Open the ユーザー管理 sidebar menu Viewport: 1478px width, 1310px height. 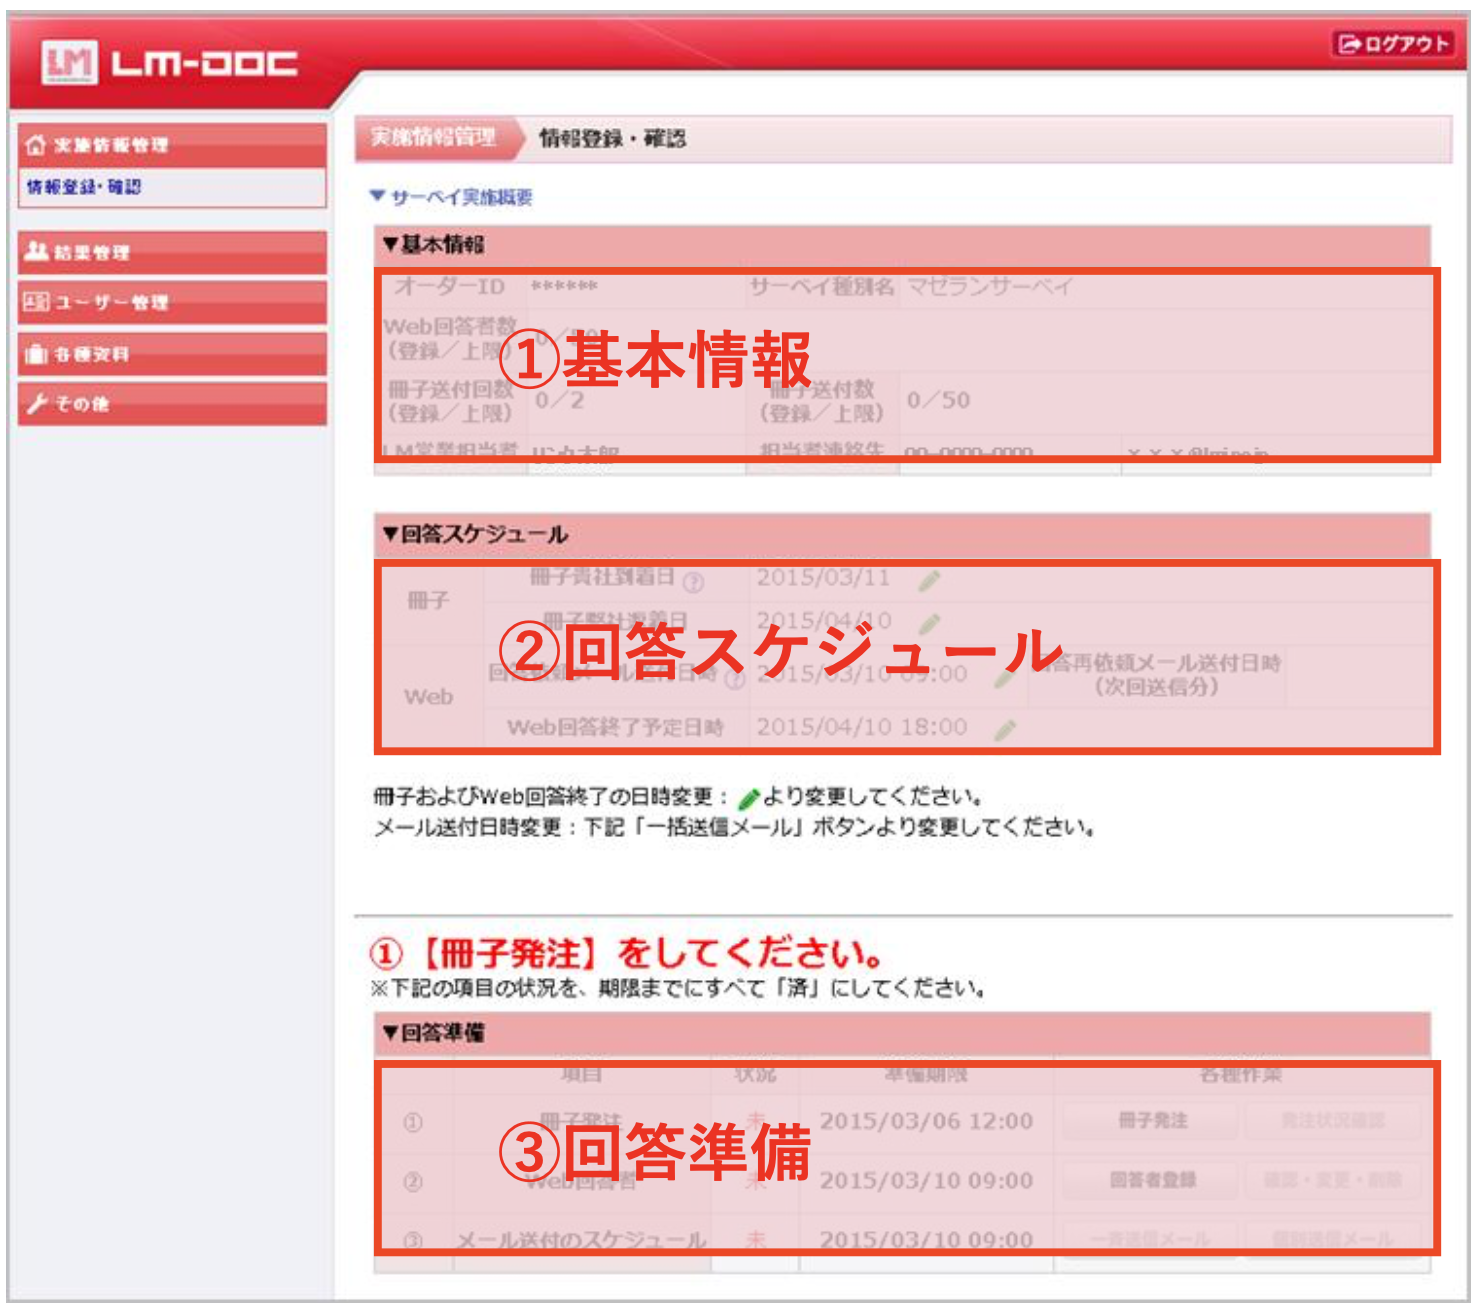pyautogui.click(x=171, y=302)
